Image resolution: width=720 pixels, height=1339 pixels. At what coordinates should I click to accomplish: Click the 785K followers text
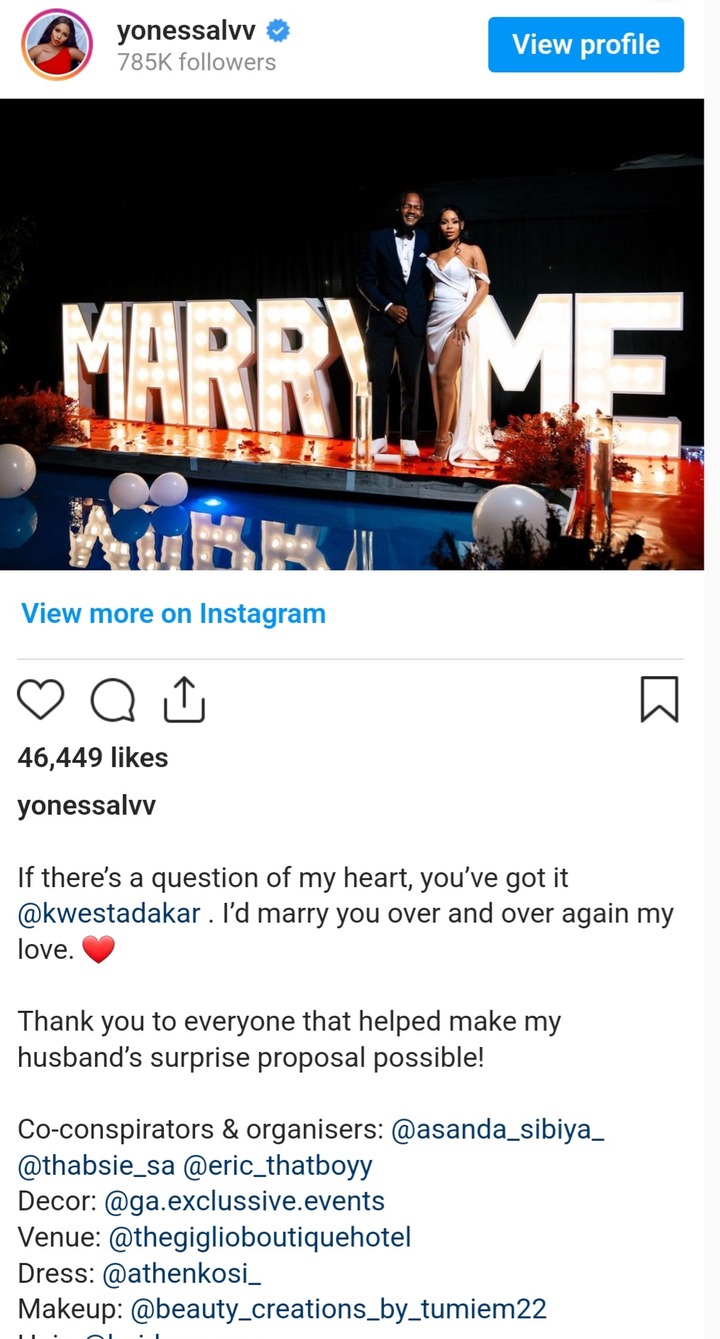pos(196,62)
